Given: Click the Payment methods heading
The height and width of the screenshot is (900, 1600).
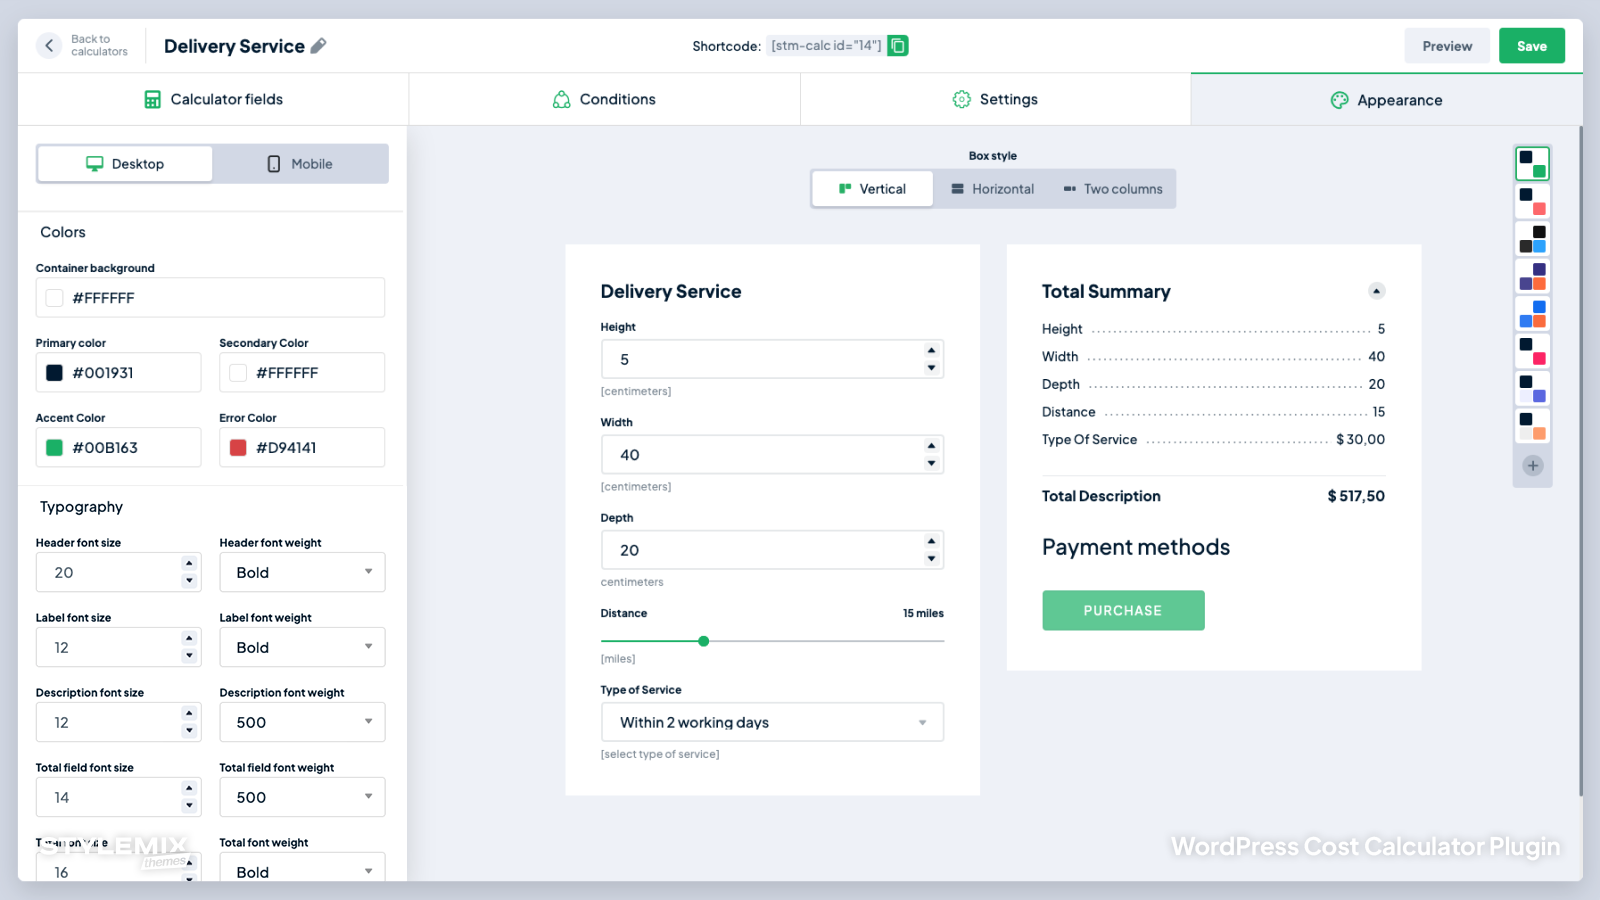Looking at the screenshot, I should 1136,547.
